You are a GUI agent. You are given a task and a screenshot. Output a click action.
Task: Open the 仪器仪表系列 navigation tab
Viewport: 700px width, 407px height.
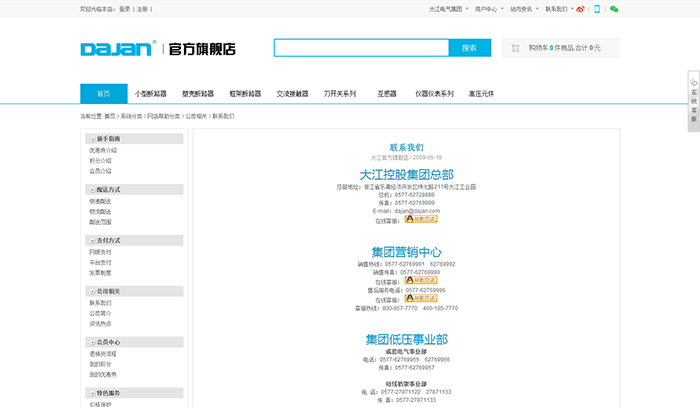click(x=434, y=94)
